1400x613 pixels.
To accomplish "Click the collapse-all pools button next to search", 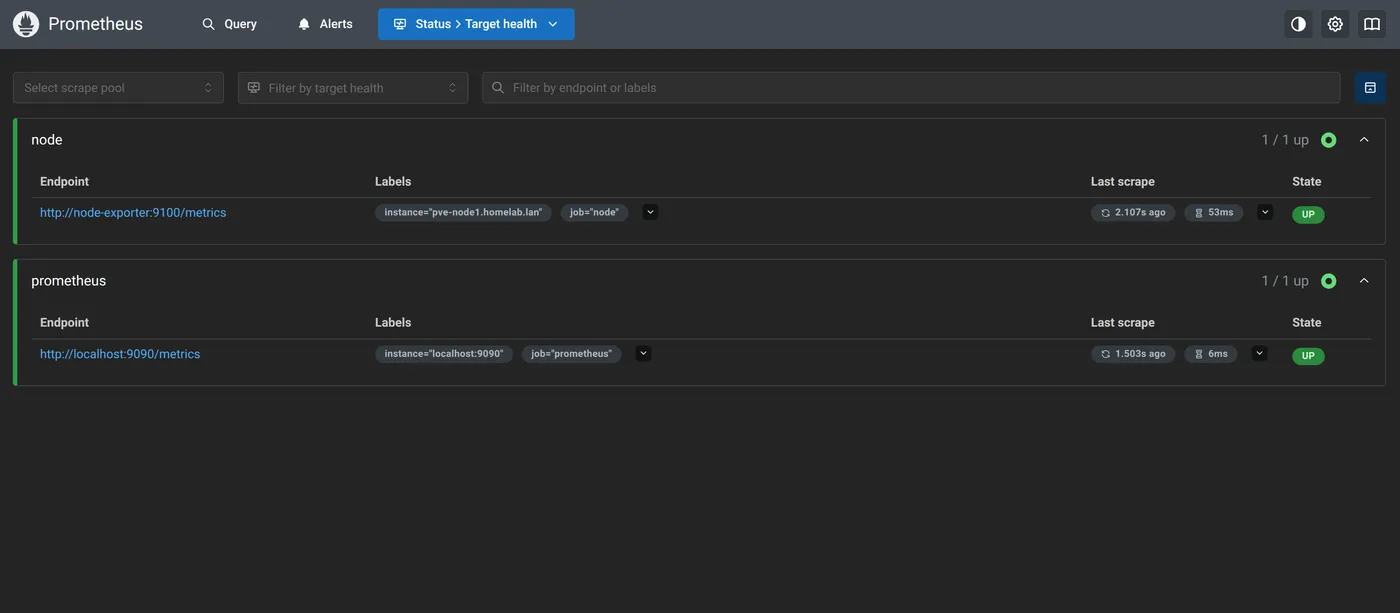I will pos(1370,88).
